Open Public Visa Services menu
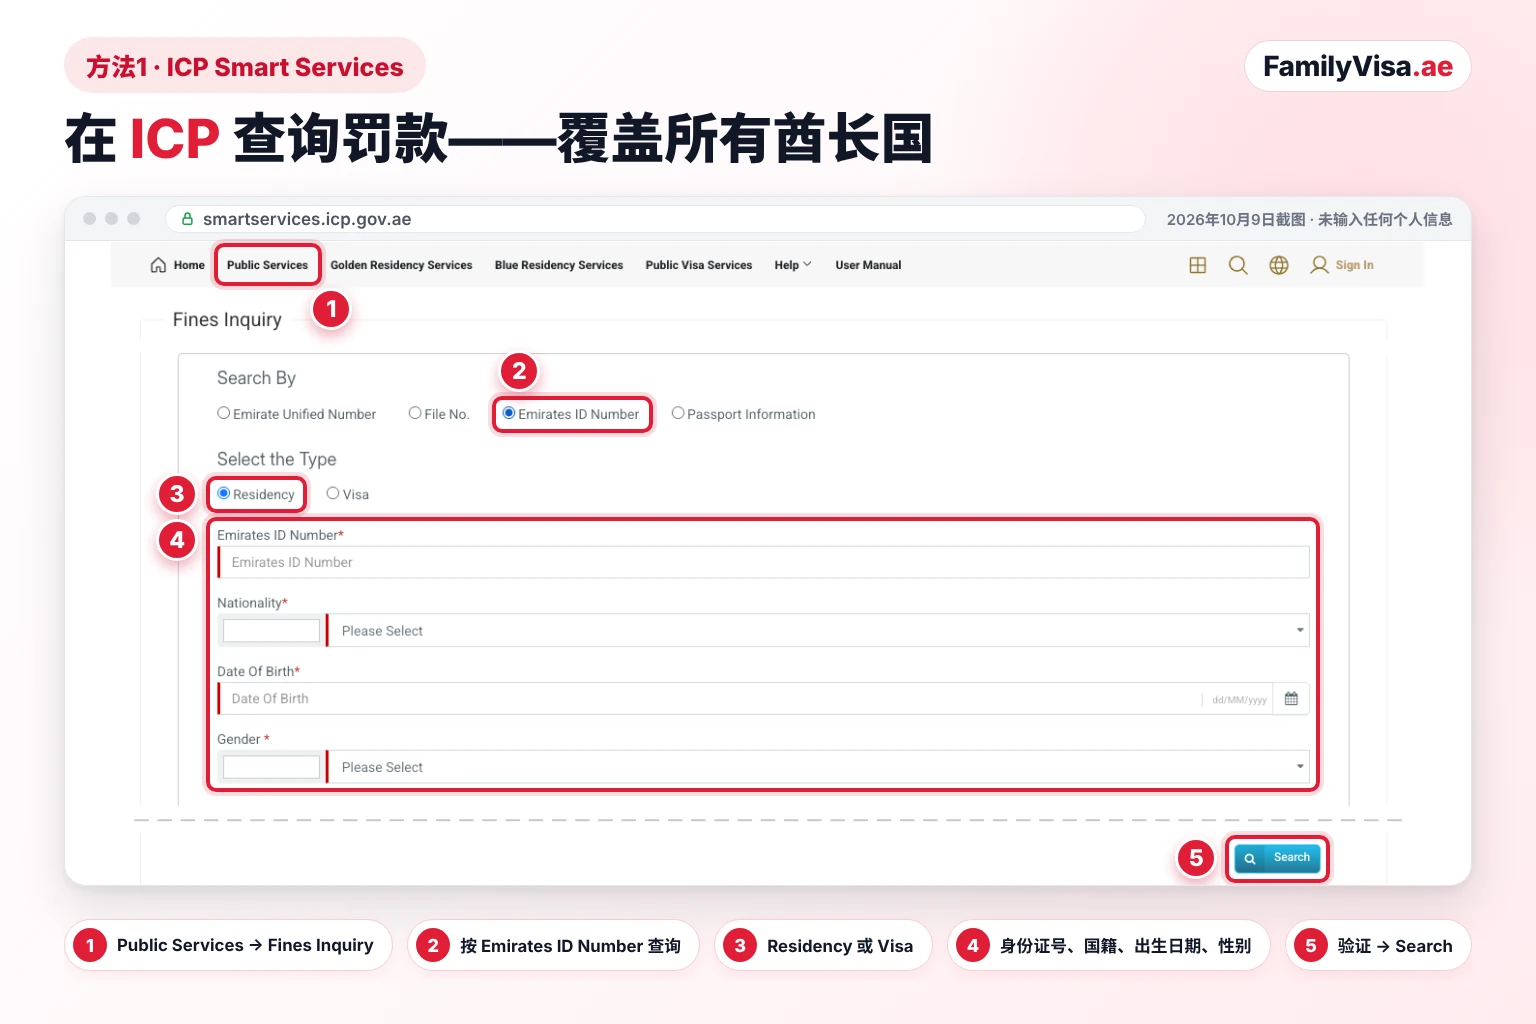The width and height of the screenshot is (1536, 1024). pyautogui.click(x=699, y=265)
